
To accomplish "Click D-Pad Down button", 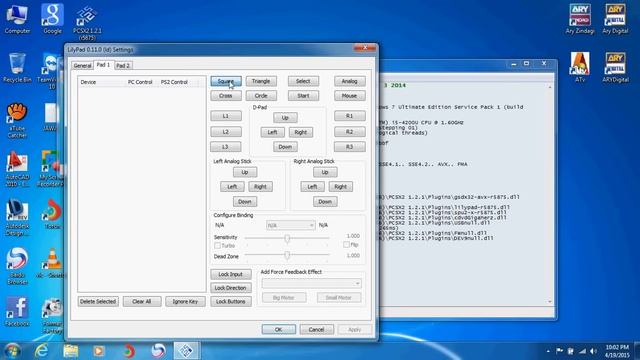I will click(285, 147).
